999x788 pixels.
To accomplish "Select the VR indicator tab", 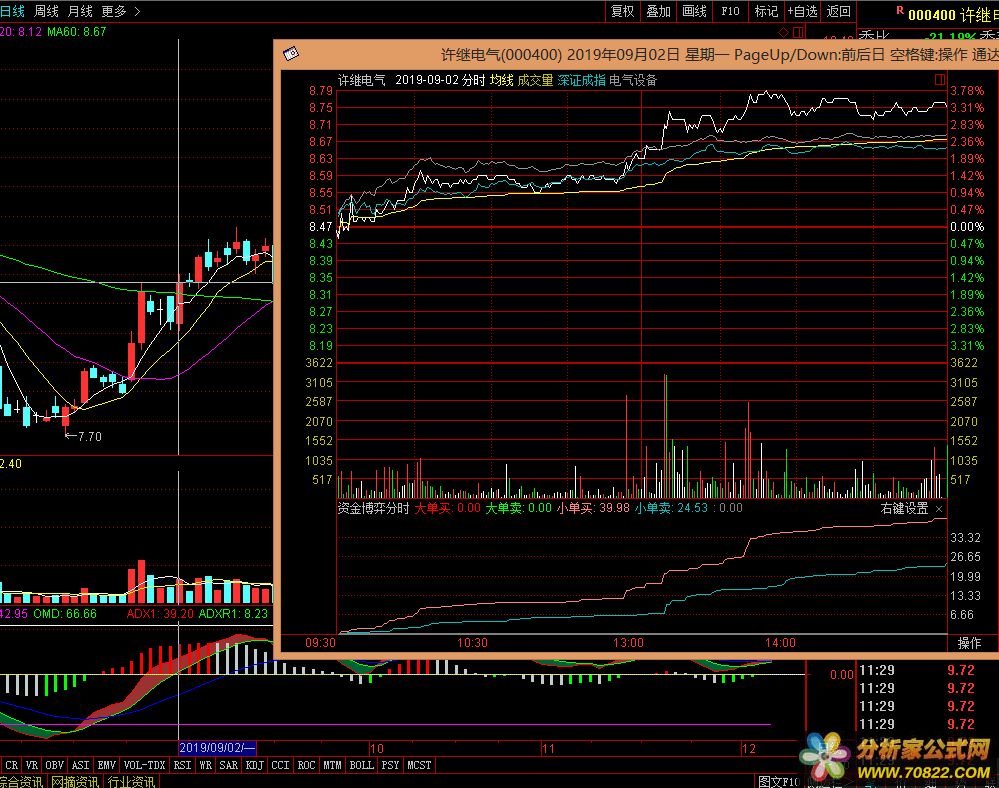I will coord(32,765).
